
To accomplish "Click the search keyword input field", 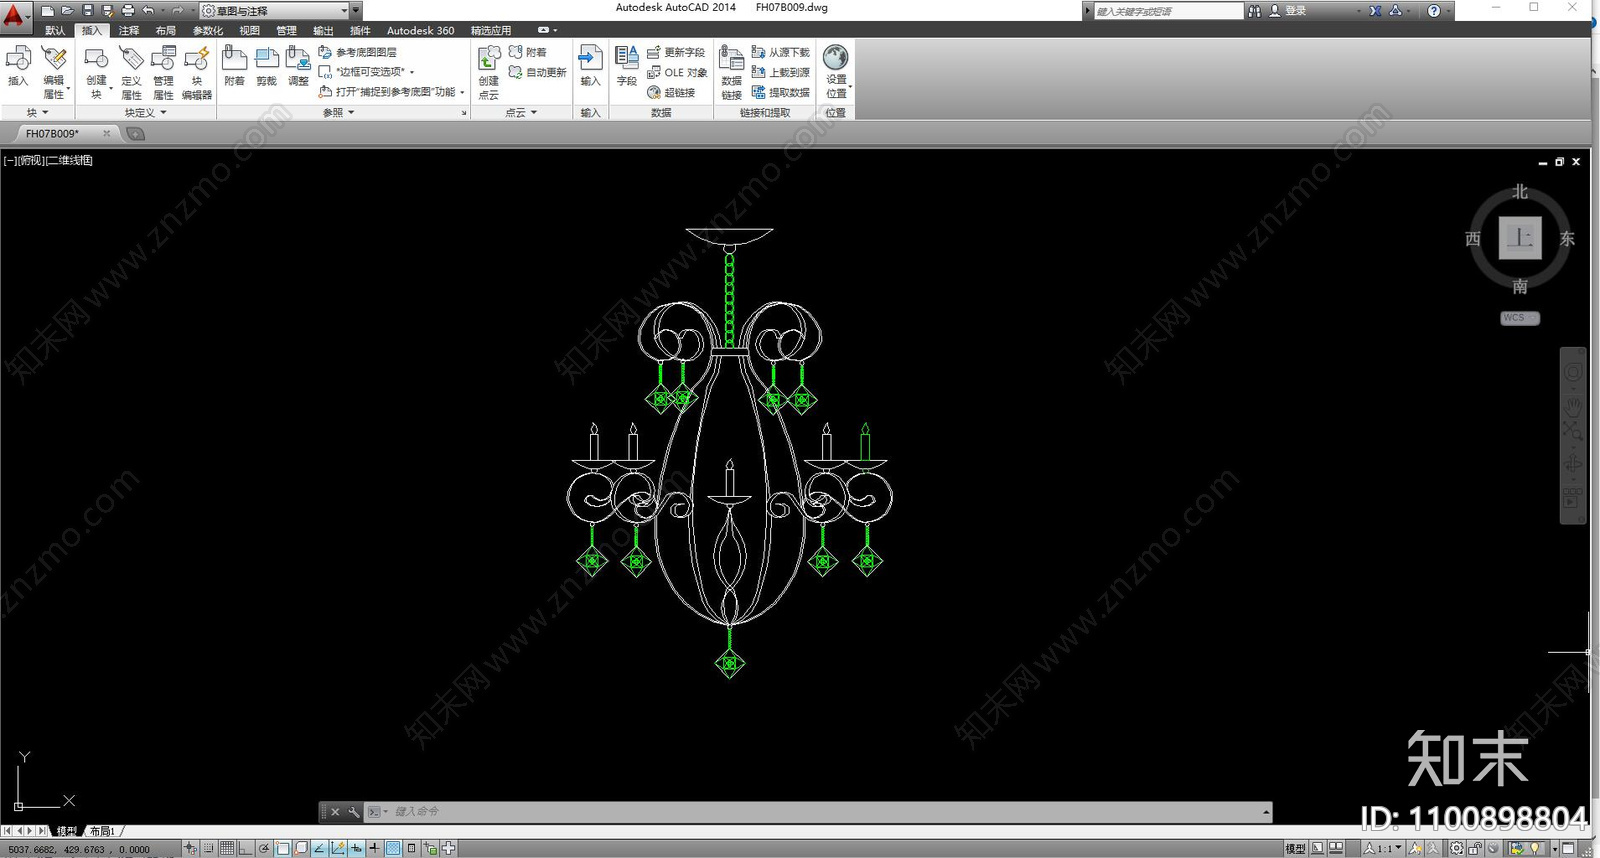I will [x=1168, y=11].
